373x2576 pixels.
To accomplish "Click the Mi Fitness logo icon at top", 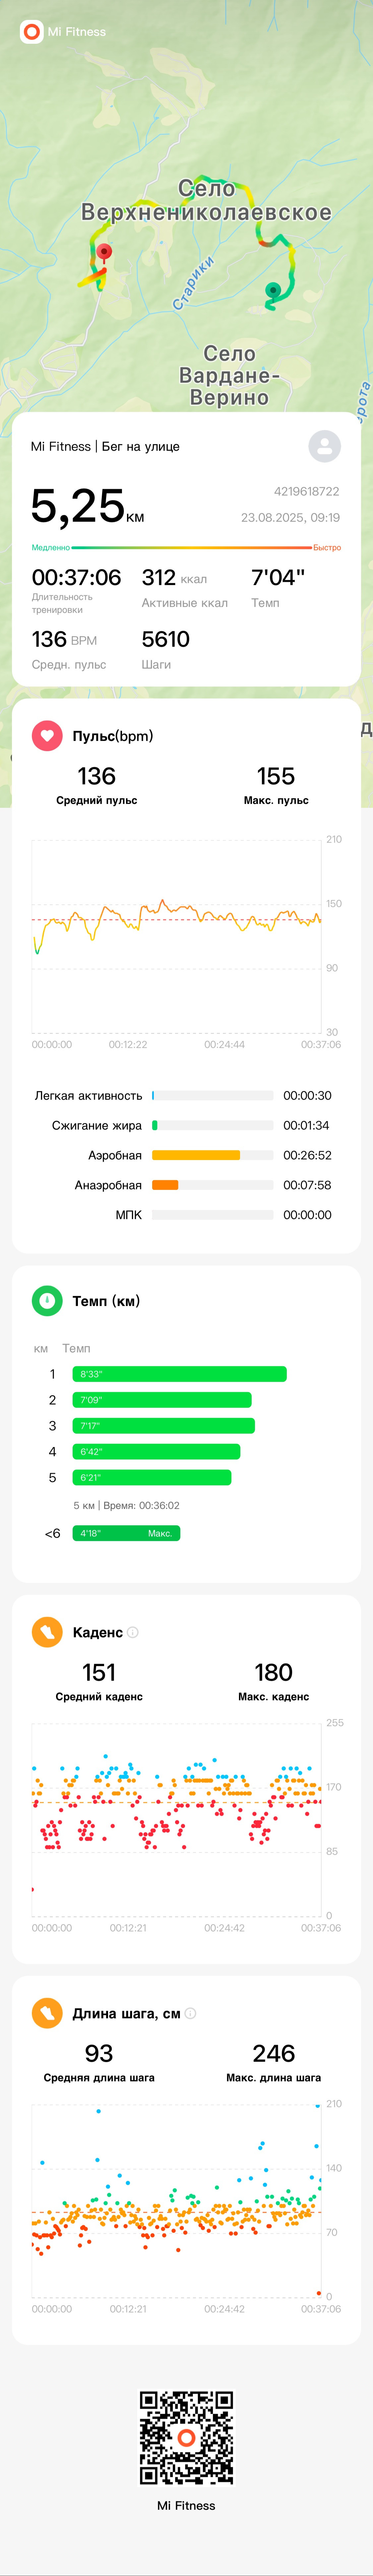I will click(32, 32).
